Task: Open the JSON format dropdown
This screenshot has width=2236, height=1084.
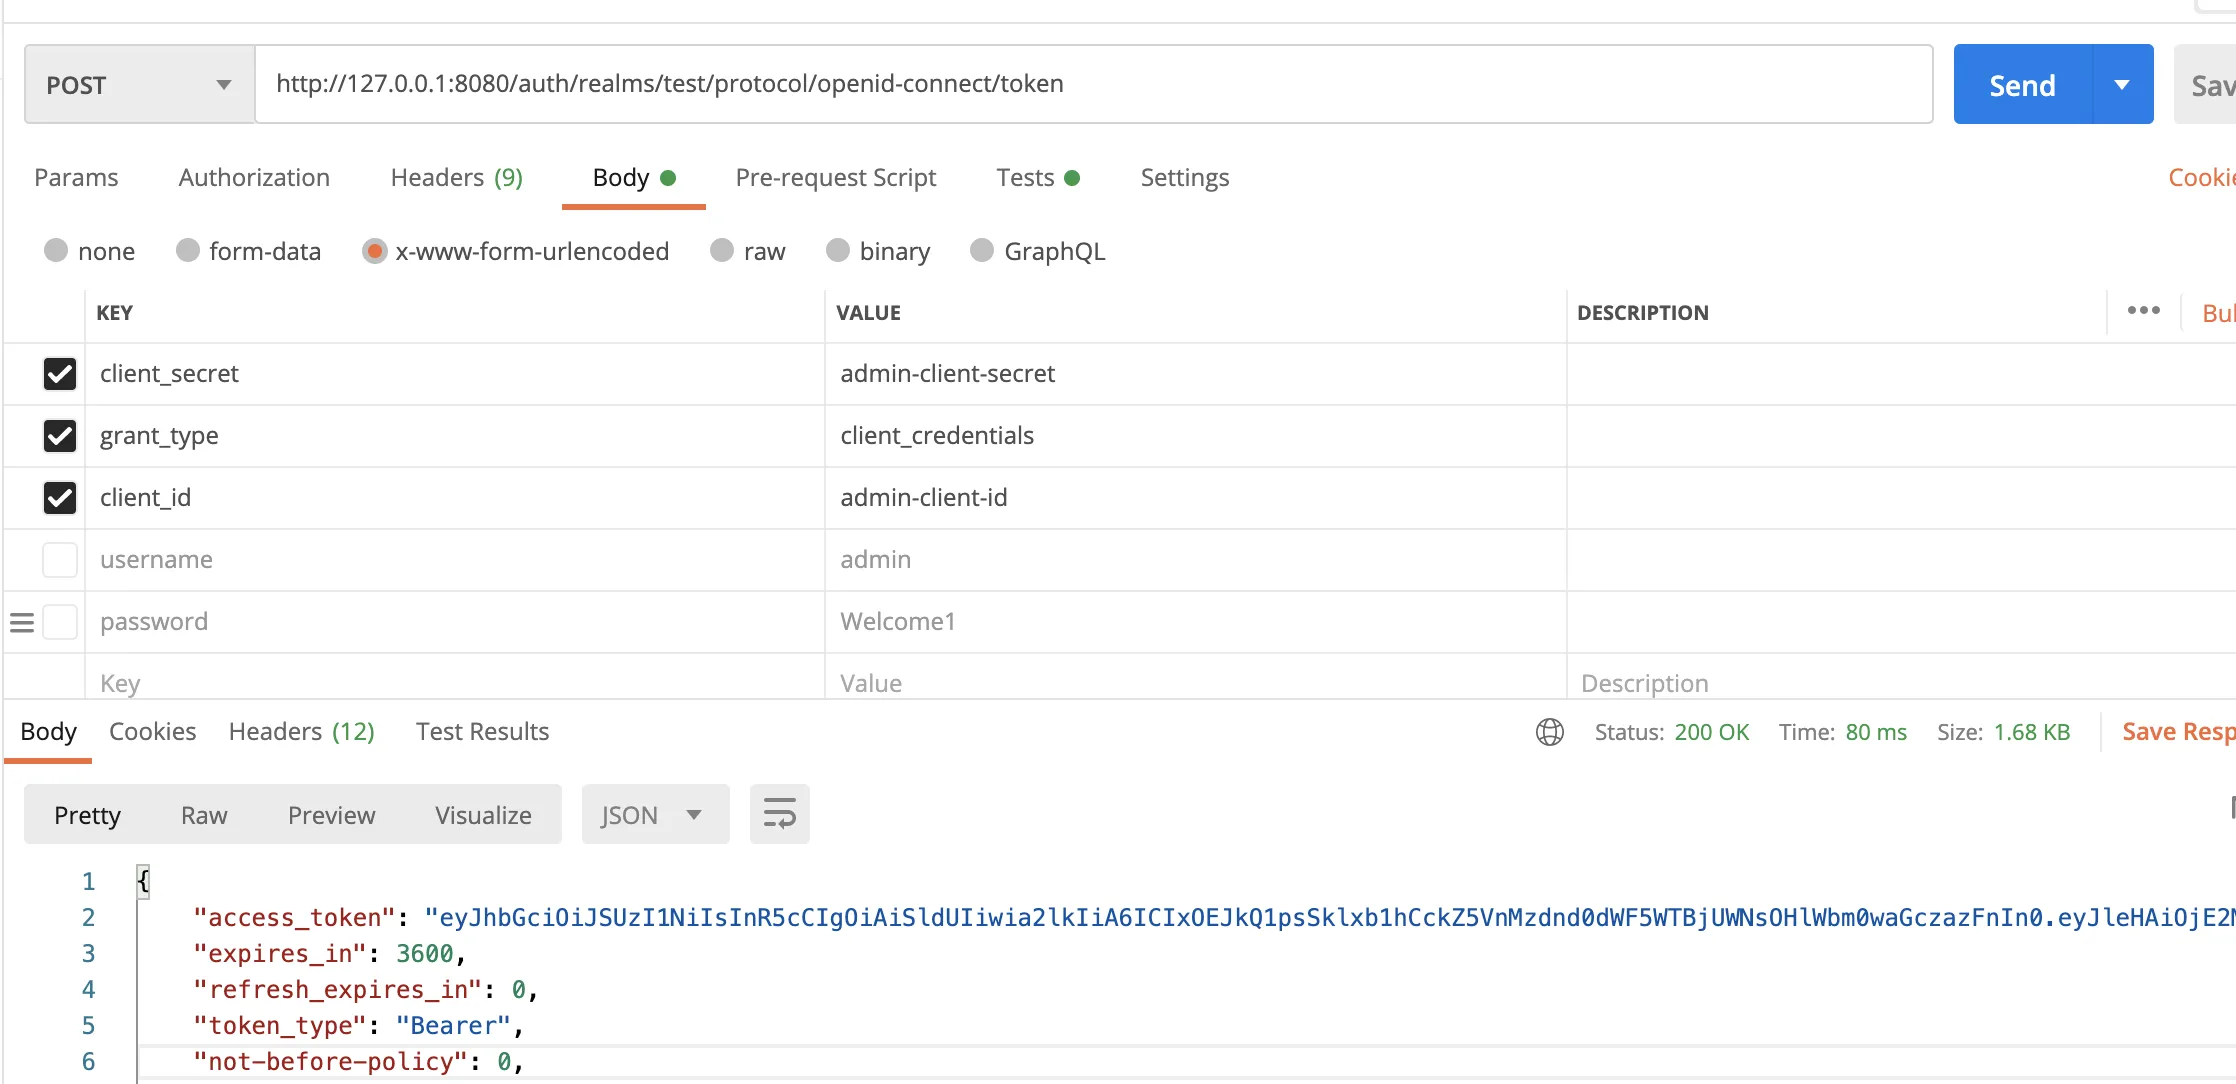Action: [x=654, y=815]
